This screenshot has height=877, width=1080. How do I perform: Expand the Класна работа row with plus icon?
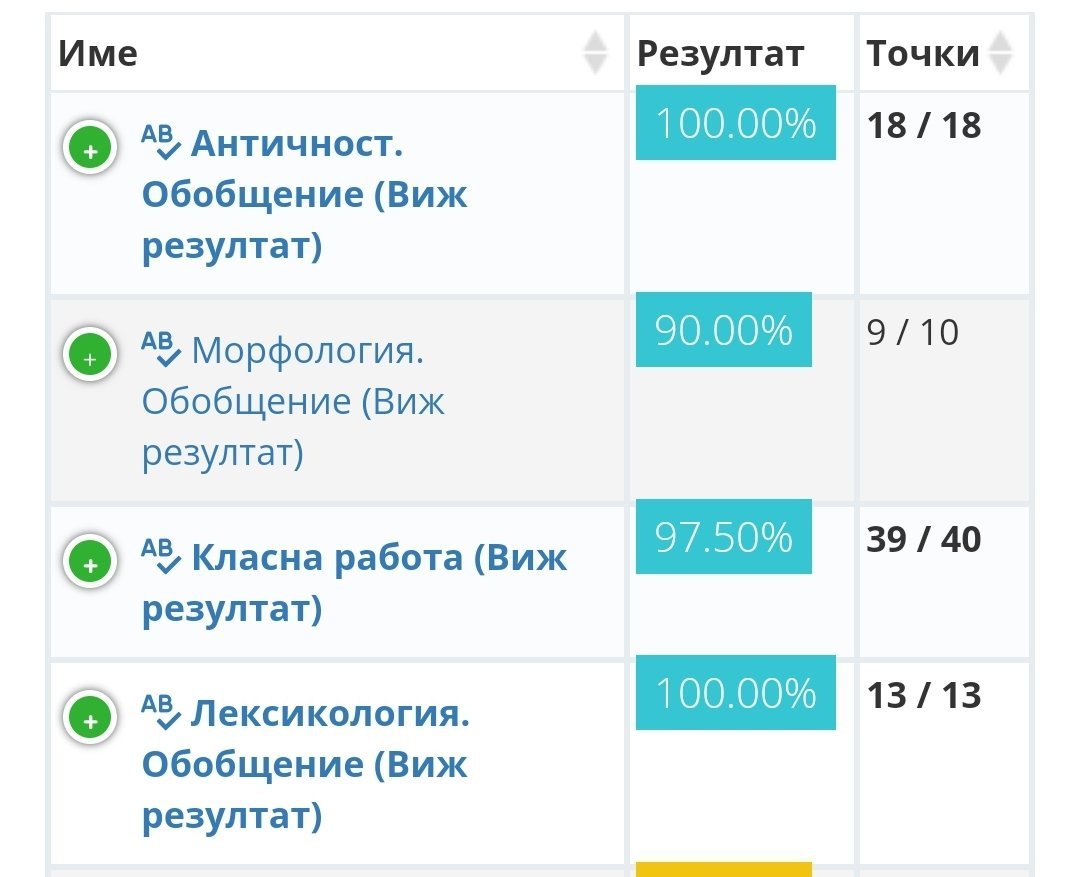[x=90, y=564]
